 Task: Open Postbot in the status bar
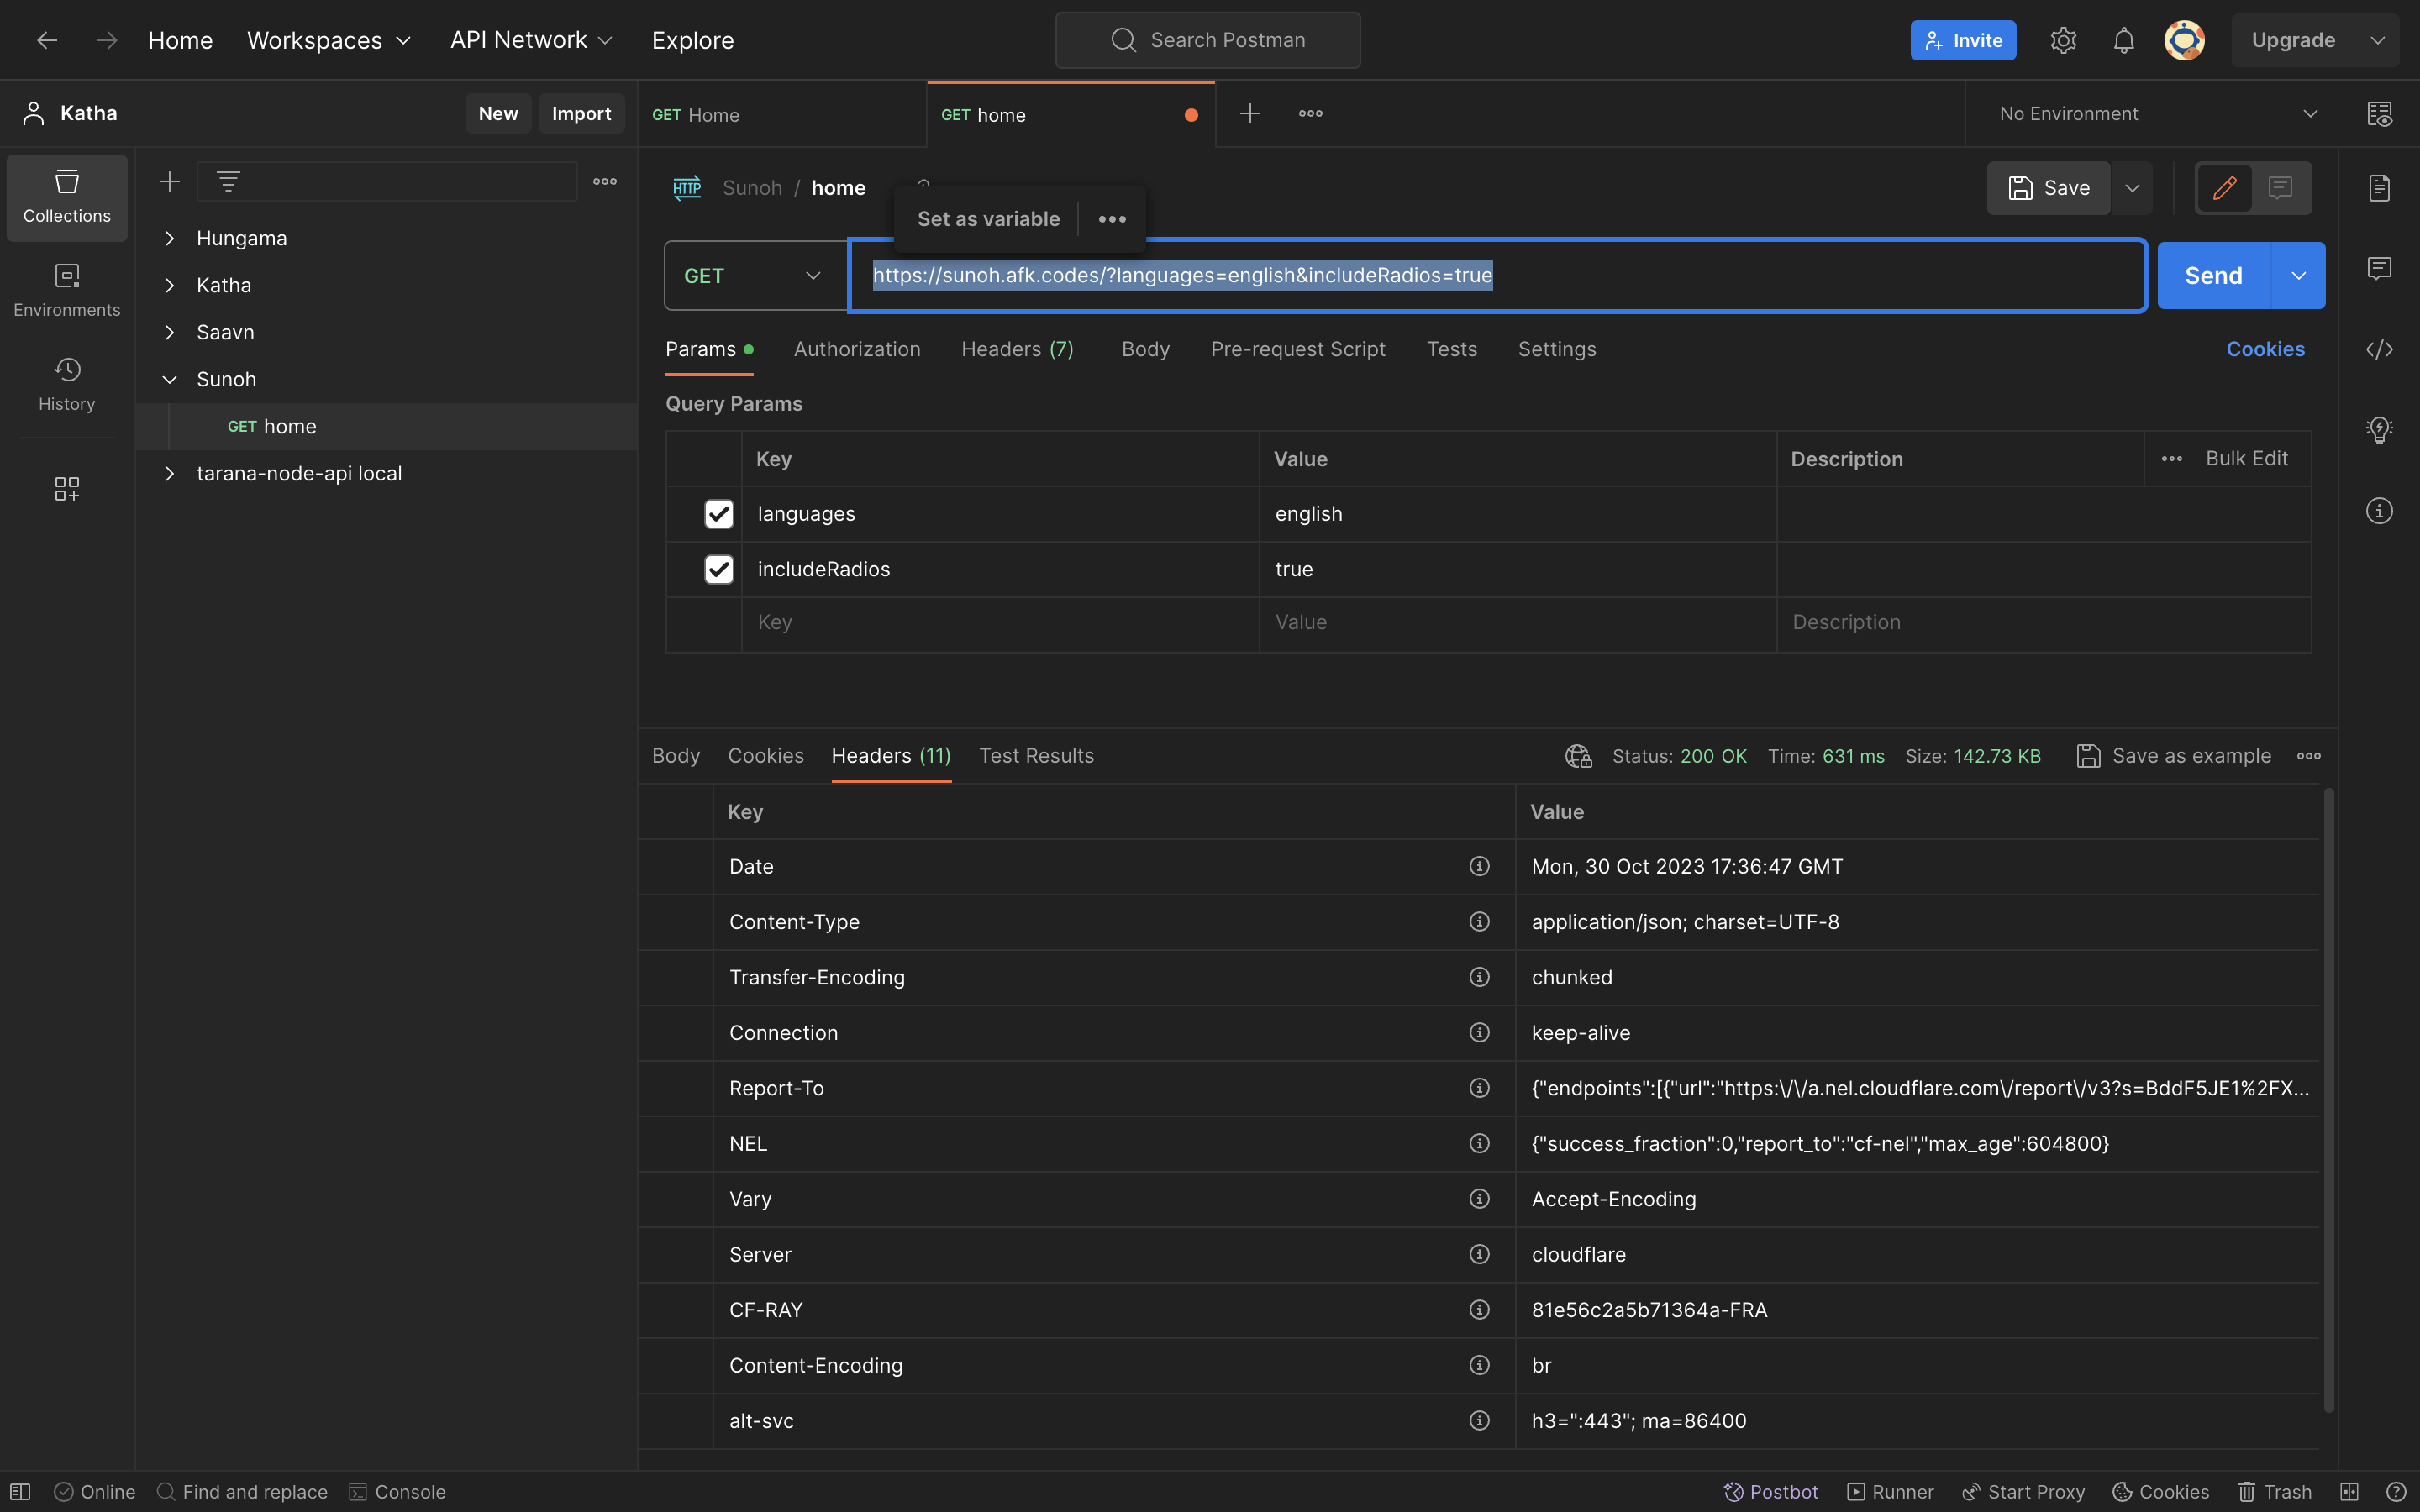1770,1491
